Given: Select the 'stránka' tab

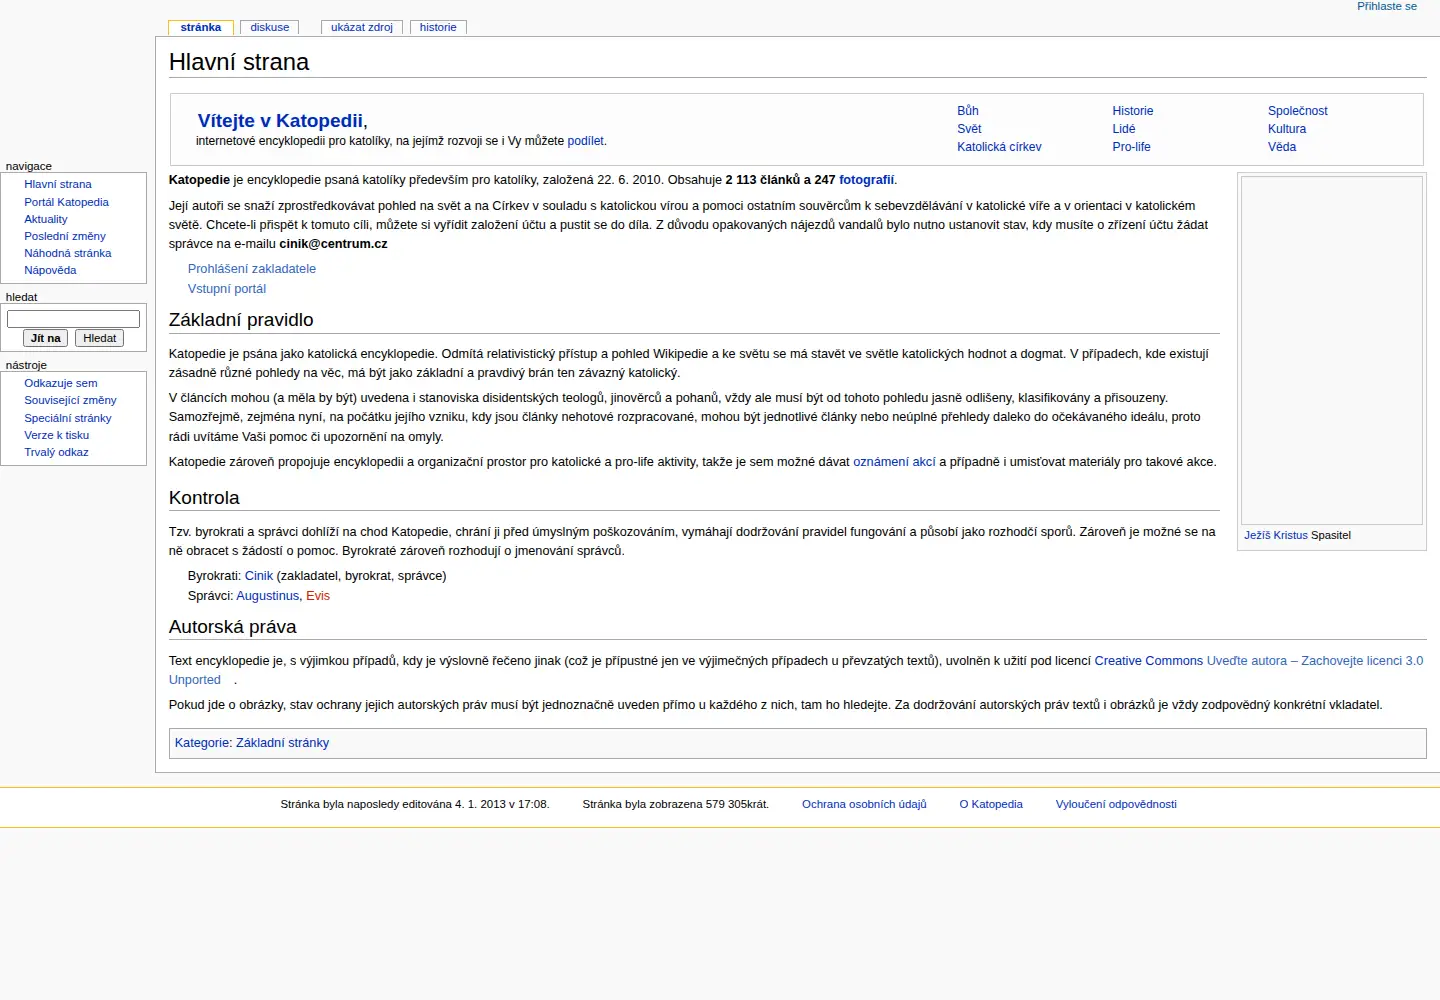Looking at the screenshot, I should pos(201,27).
